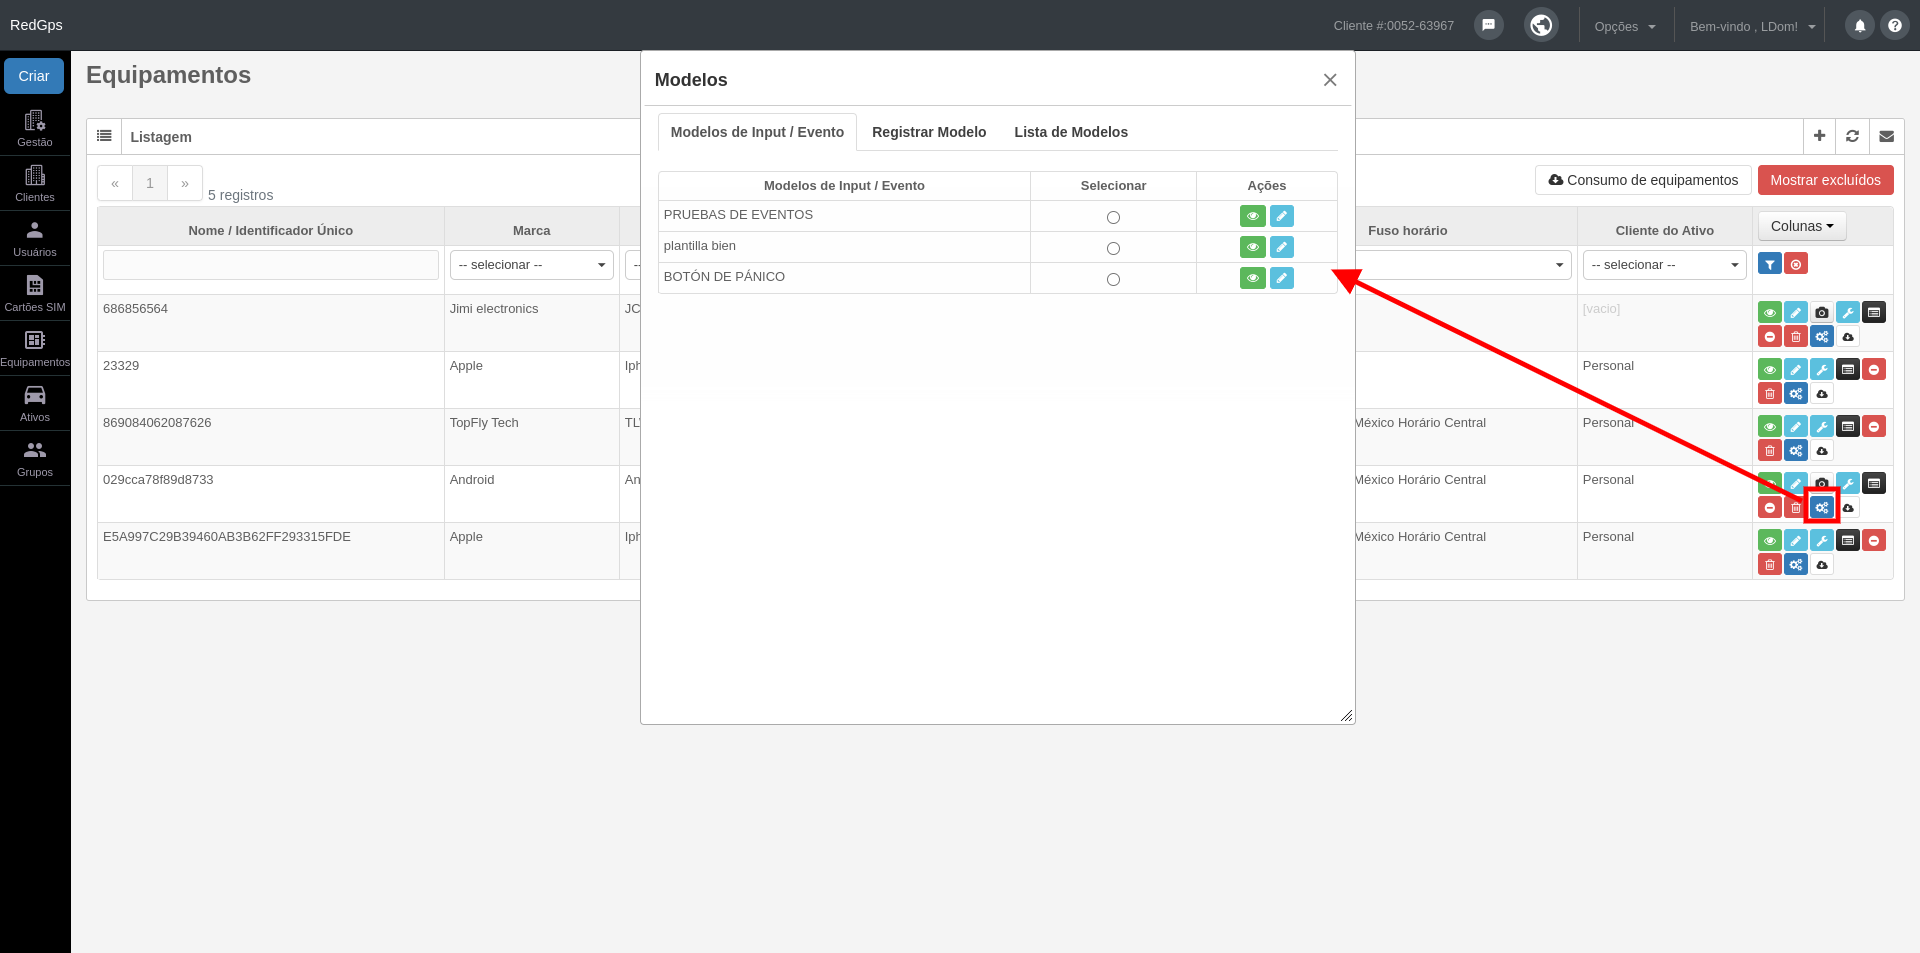Edit the BOTÓN DE PÁNICO model
The image size is (1920, 953).
(x=1281, y=278)
